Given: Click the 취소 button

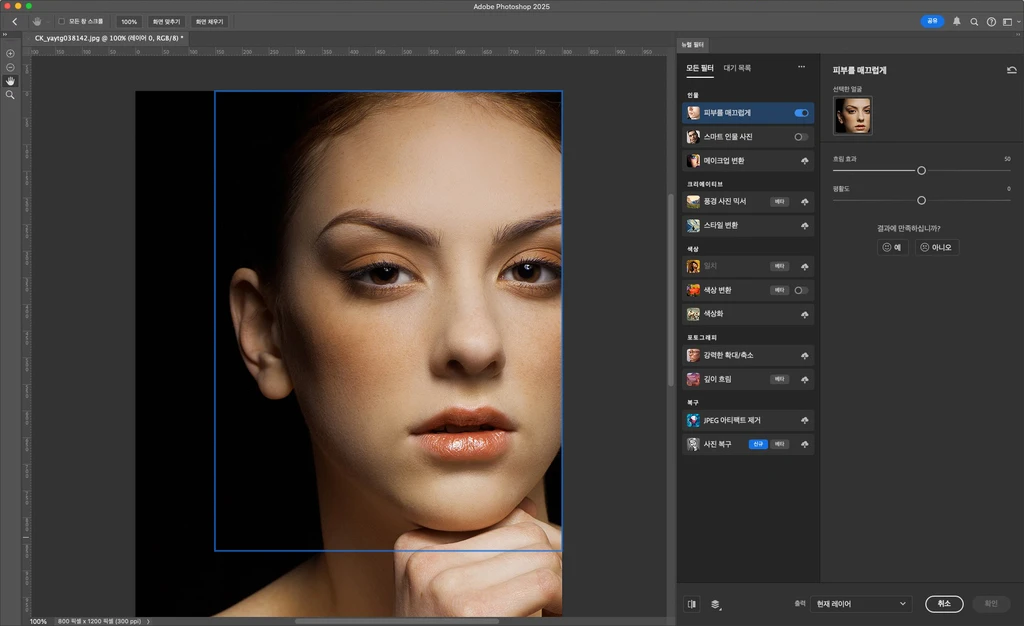Looking at the screenshot, I should (x=943, y=604).
